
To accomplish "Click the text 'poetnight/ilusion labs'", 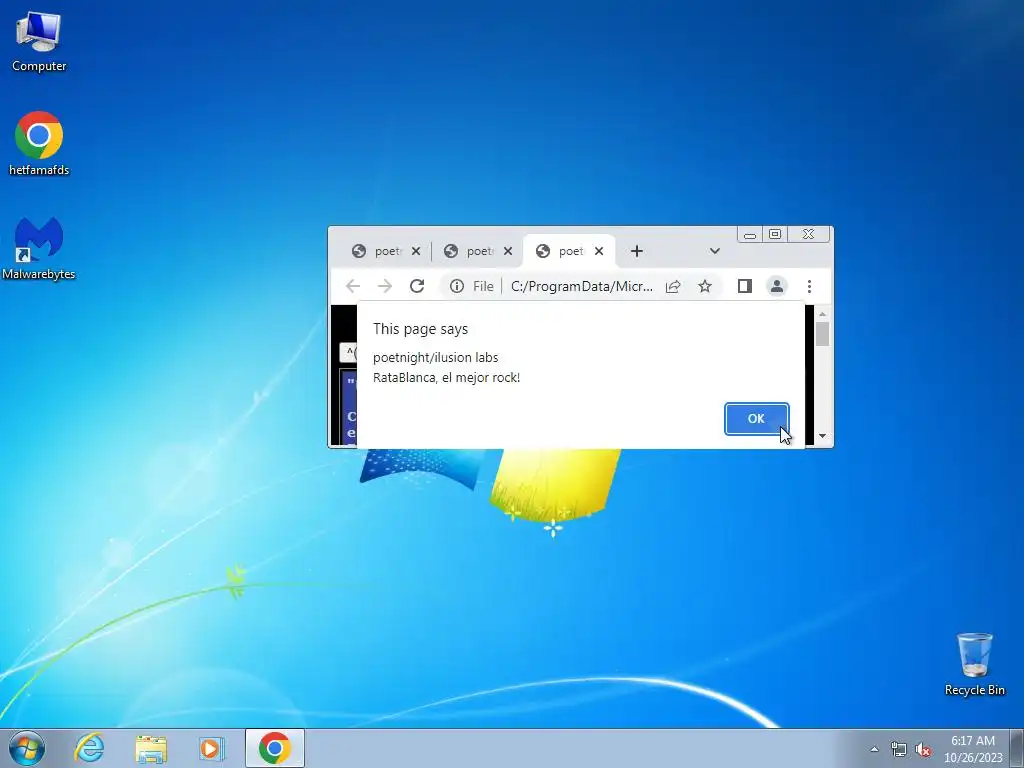I will 435,357.
